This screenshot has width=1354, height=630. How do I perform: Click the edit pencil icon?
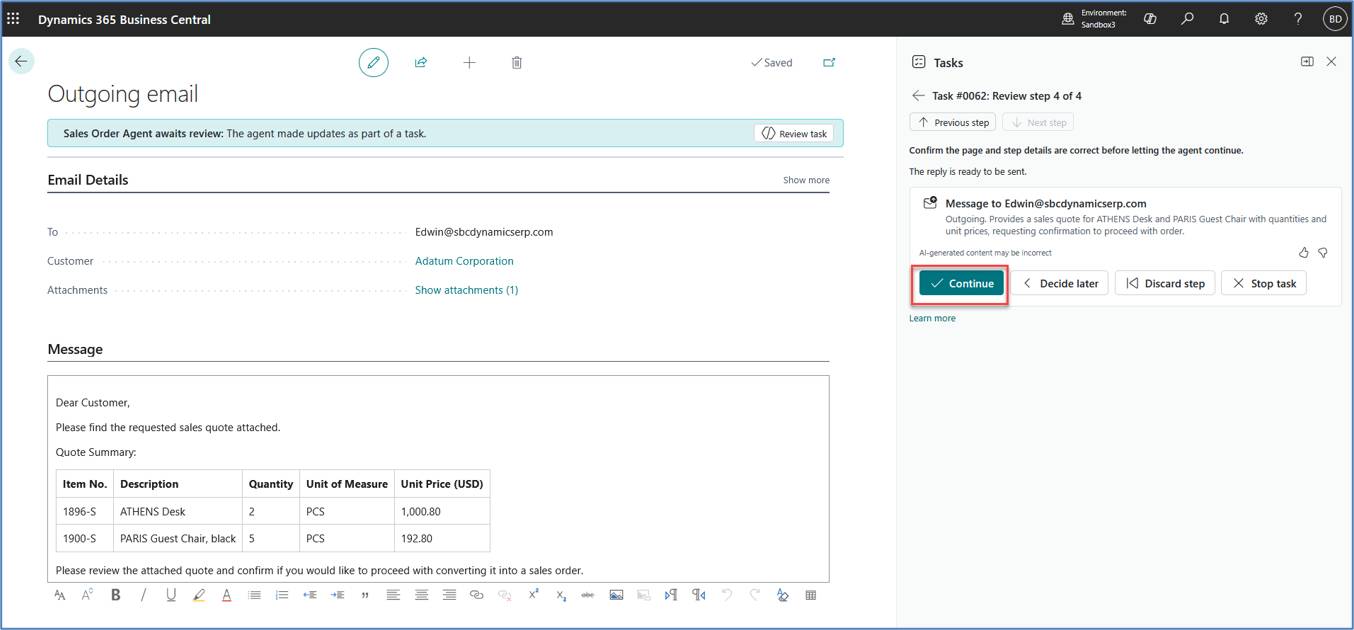374,62
